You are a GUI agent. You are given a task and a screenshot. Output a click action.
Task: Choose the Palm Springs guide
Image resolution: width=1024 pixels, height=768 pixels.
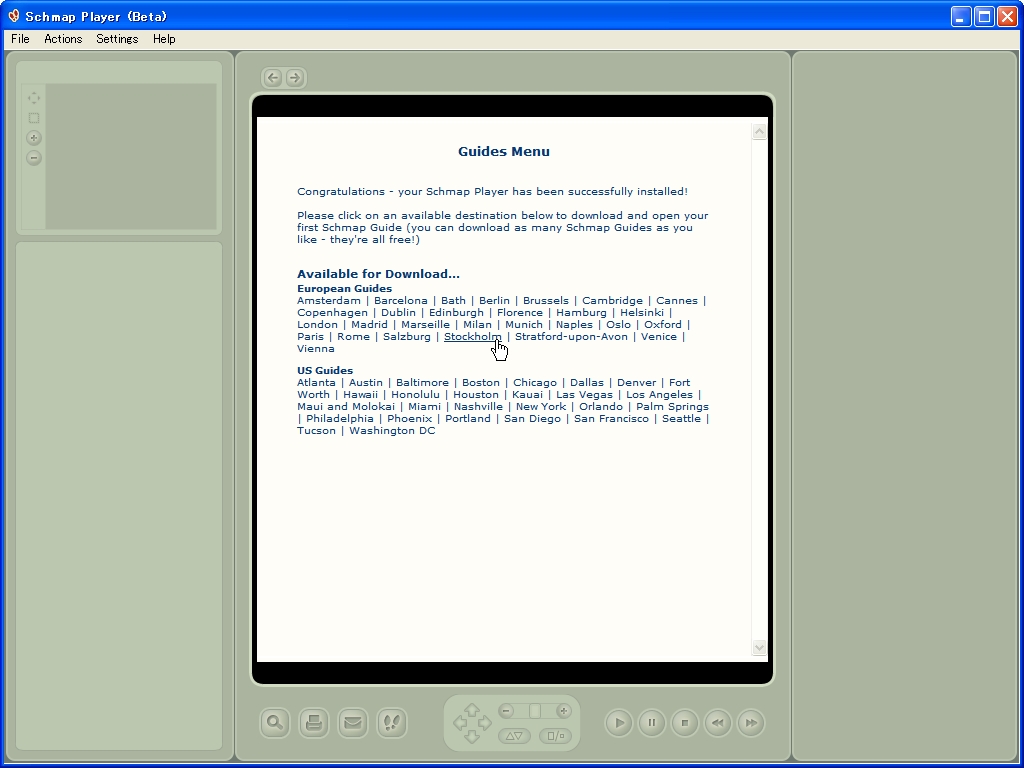point(672,407)
